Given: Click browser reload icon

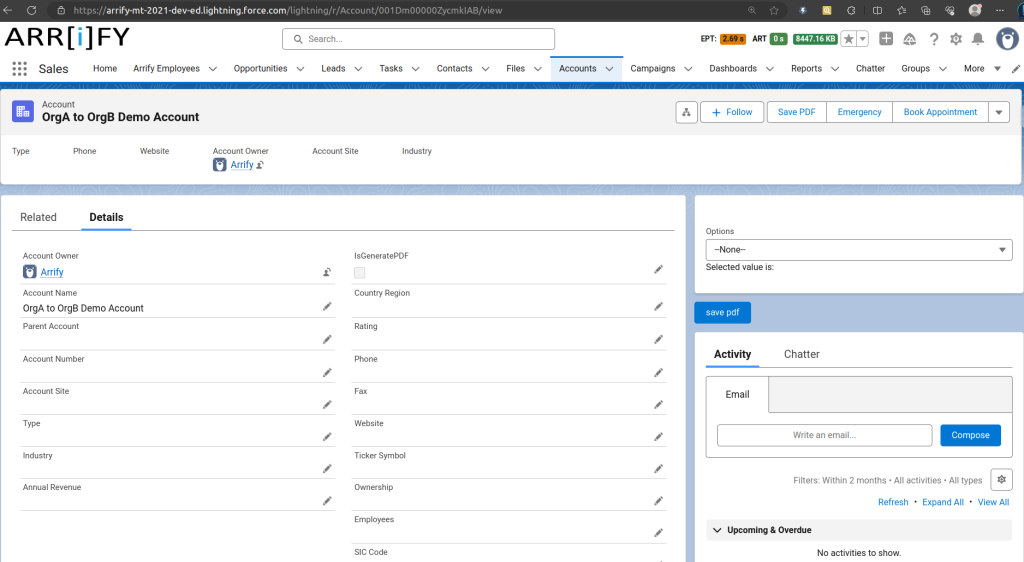Looking at the screenshot, I should point(31,10).
